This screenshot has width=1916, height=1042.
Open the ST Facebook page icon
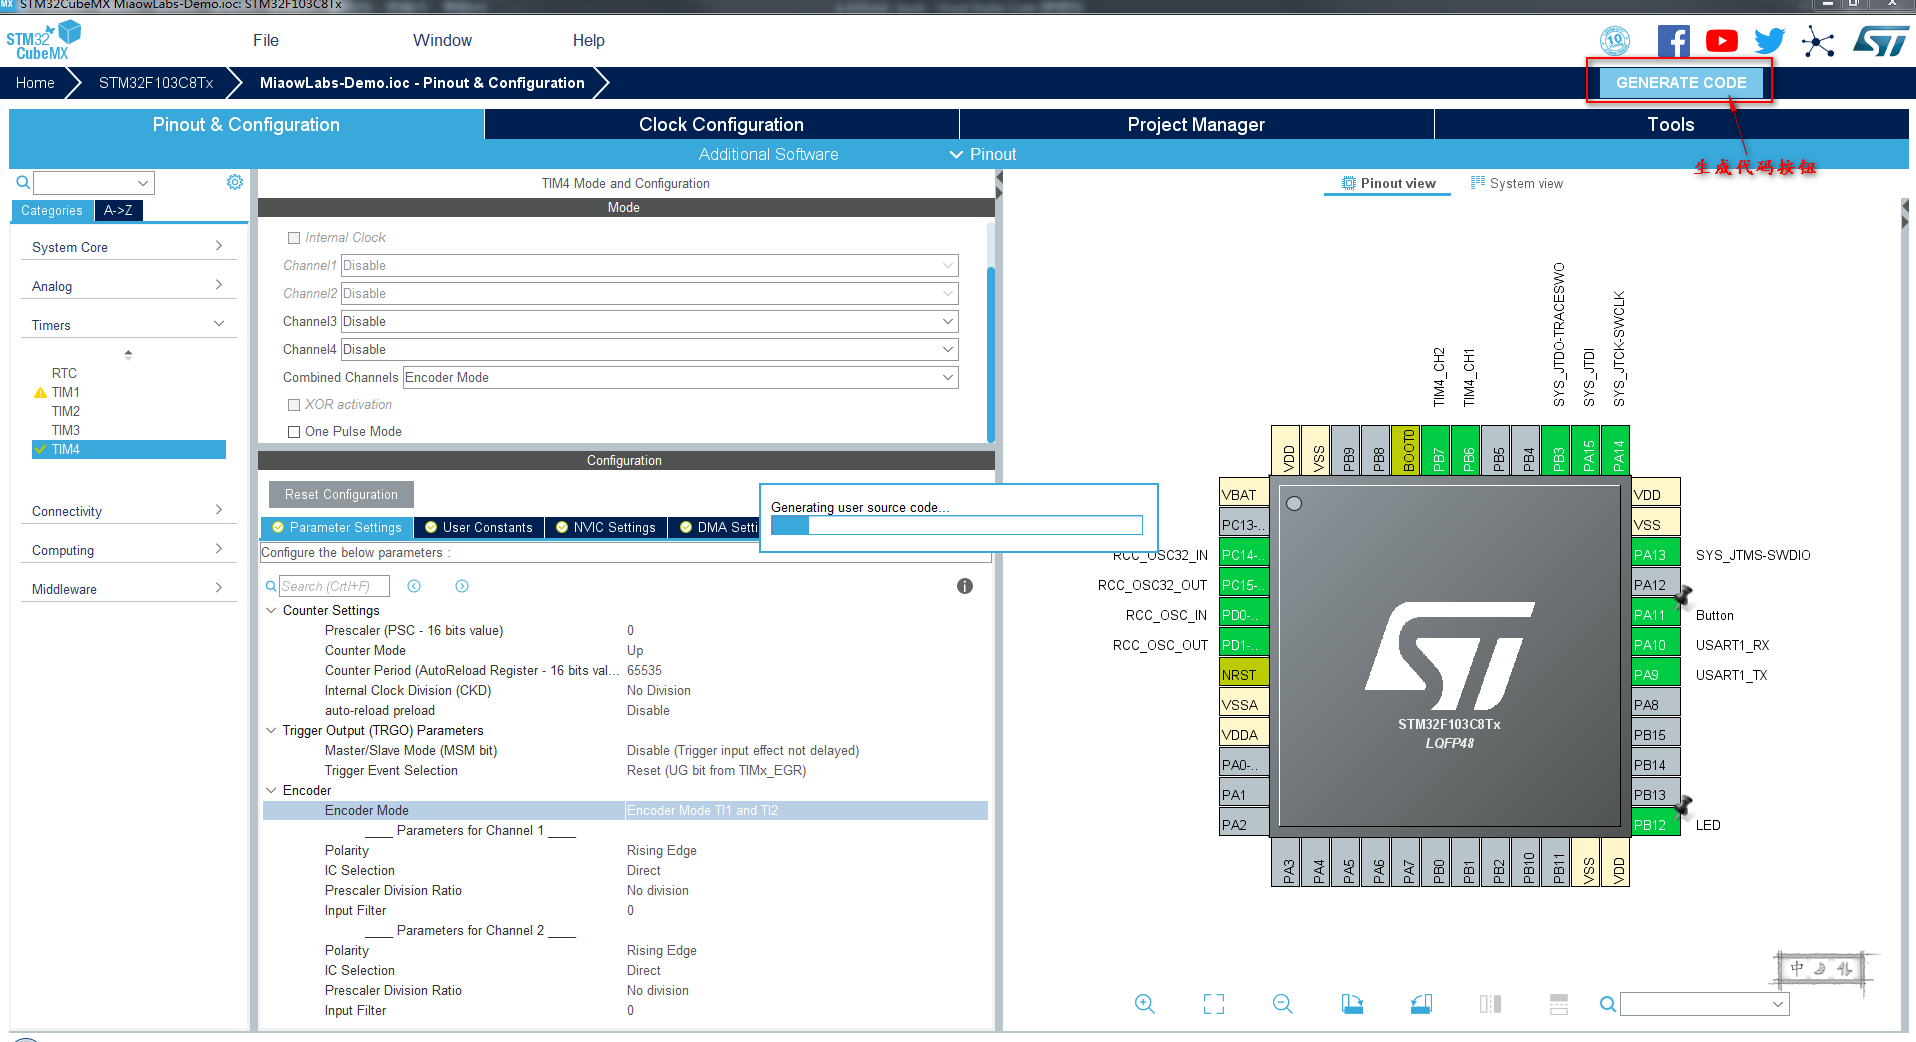tap(1674, 41)
